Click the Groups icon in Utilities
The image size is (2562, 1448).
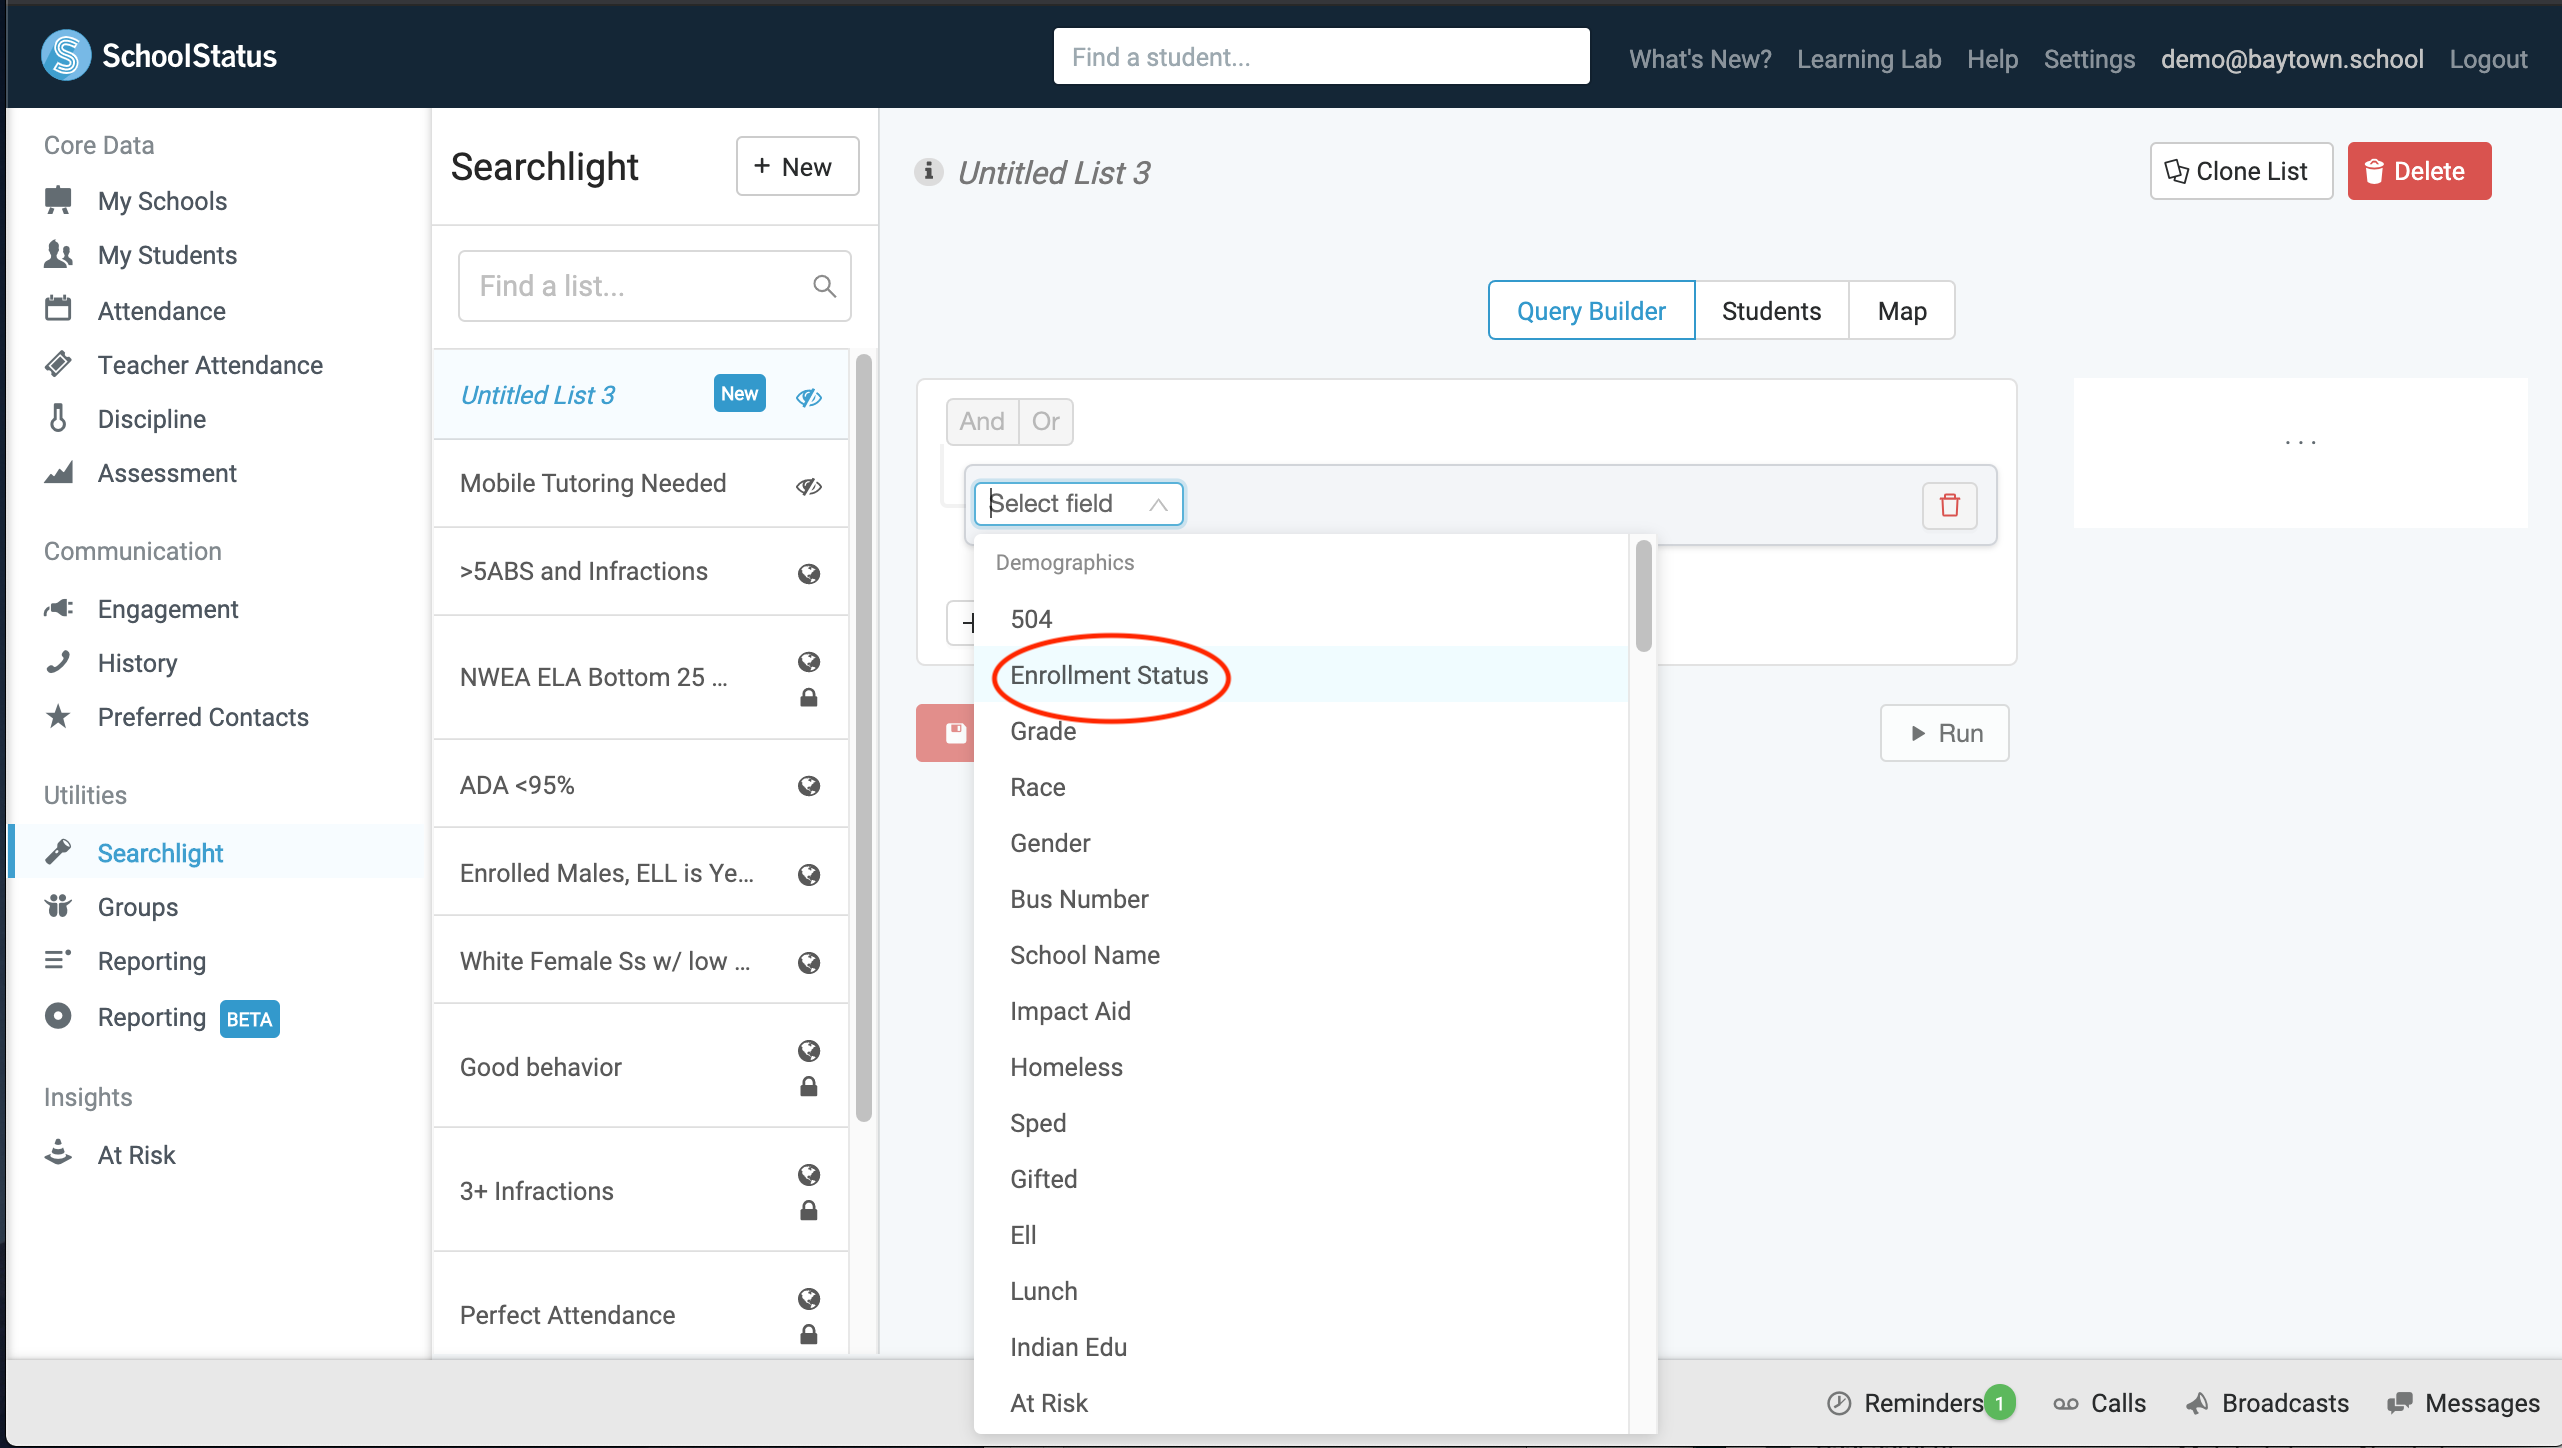pos(58,906)
